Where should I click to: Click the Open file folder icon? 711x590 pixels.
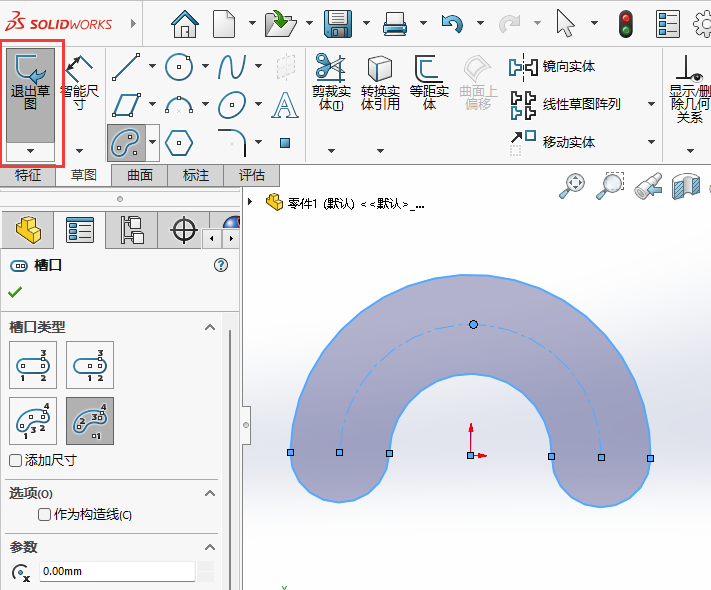[281, 23]
